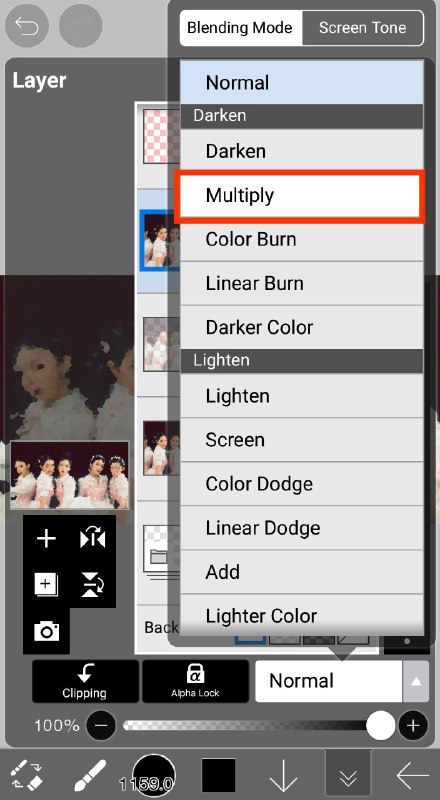Import a photo with the camera icon
This screenshot has height=800, width=440.
46,631
